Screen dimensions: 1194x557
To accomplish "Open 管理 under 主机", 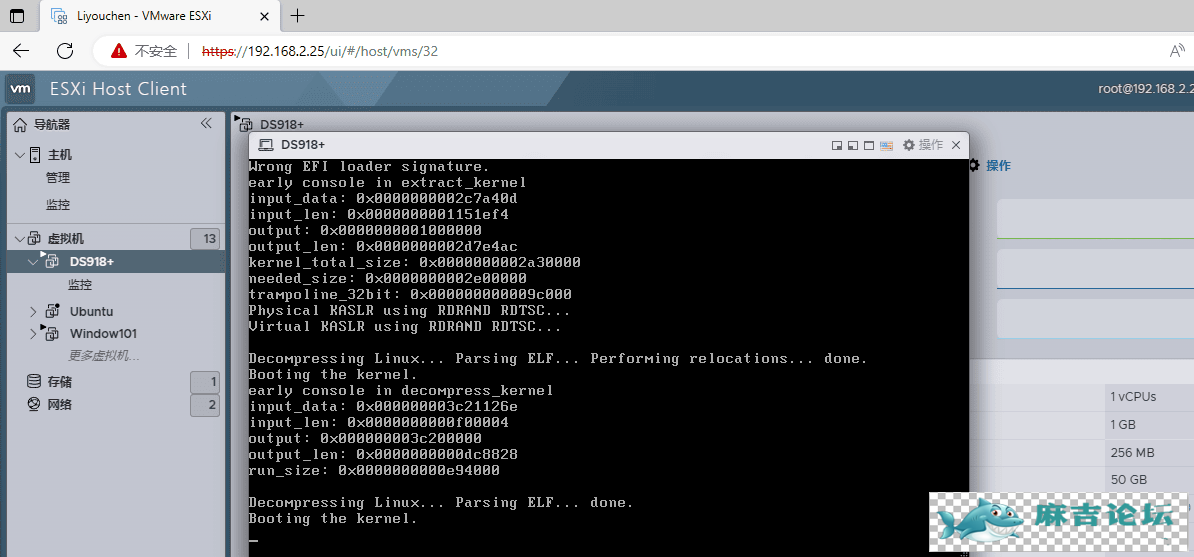I will [x=58, y=178].
